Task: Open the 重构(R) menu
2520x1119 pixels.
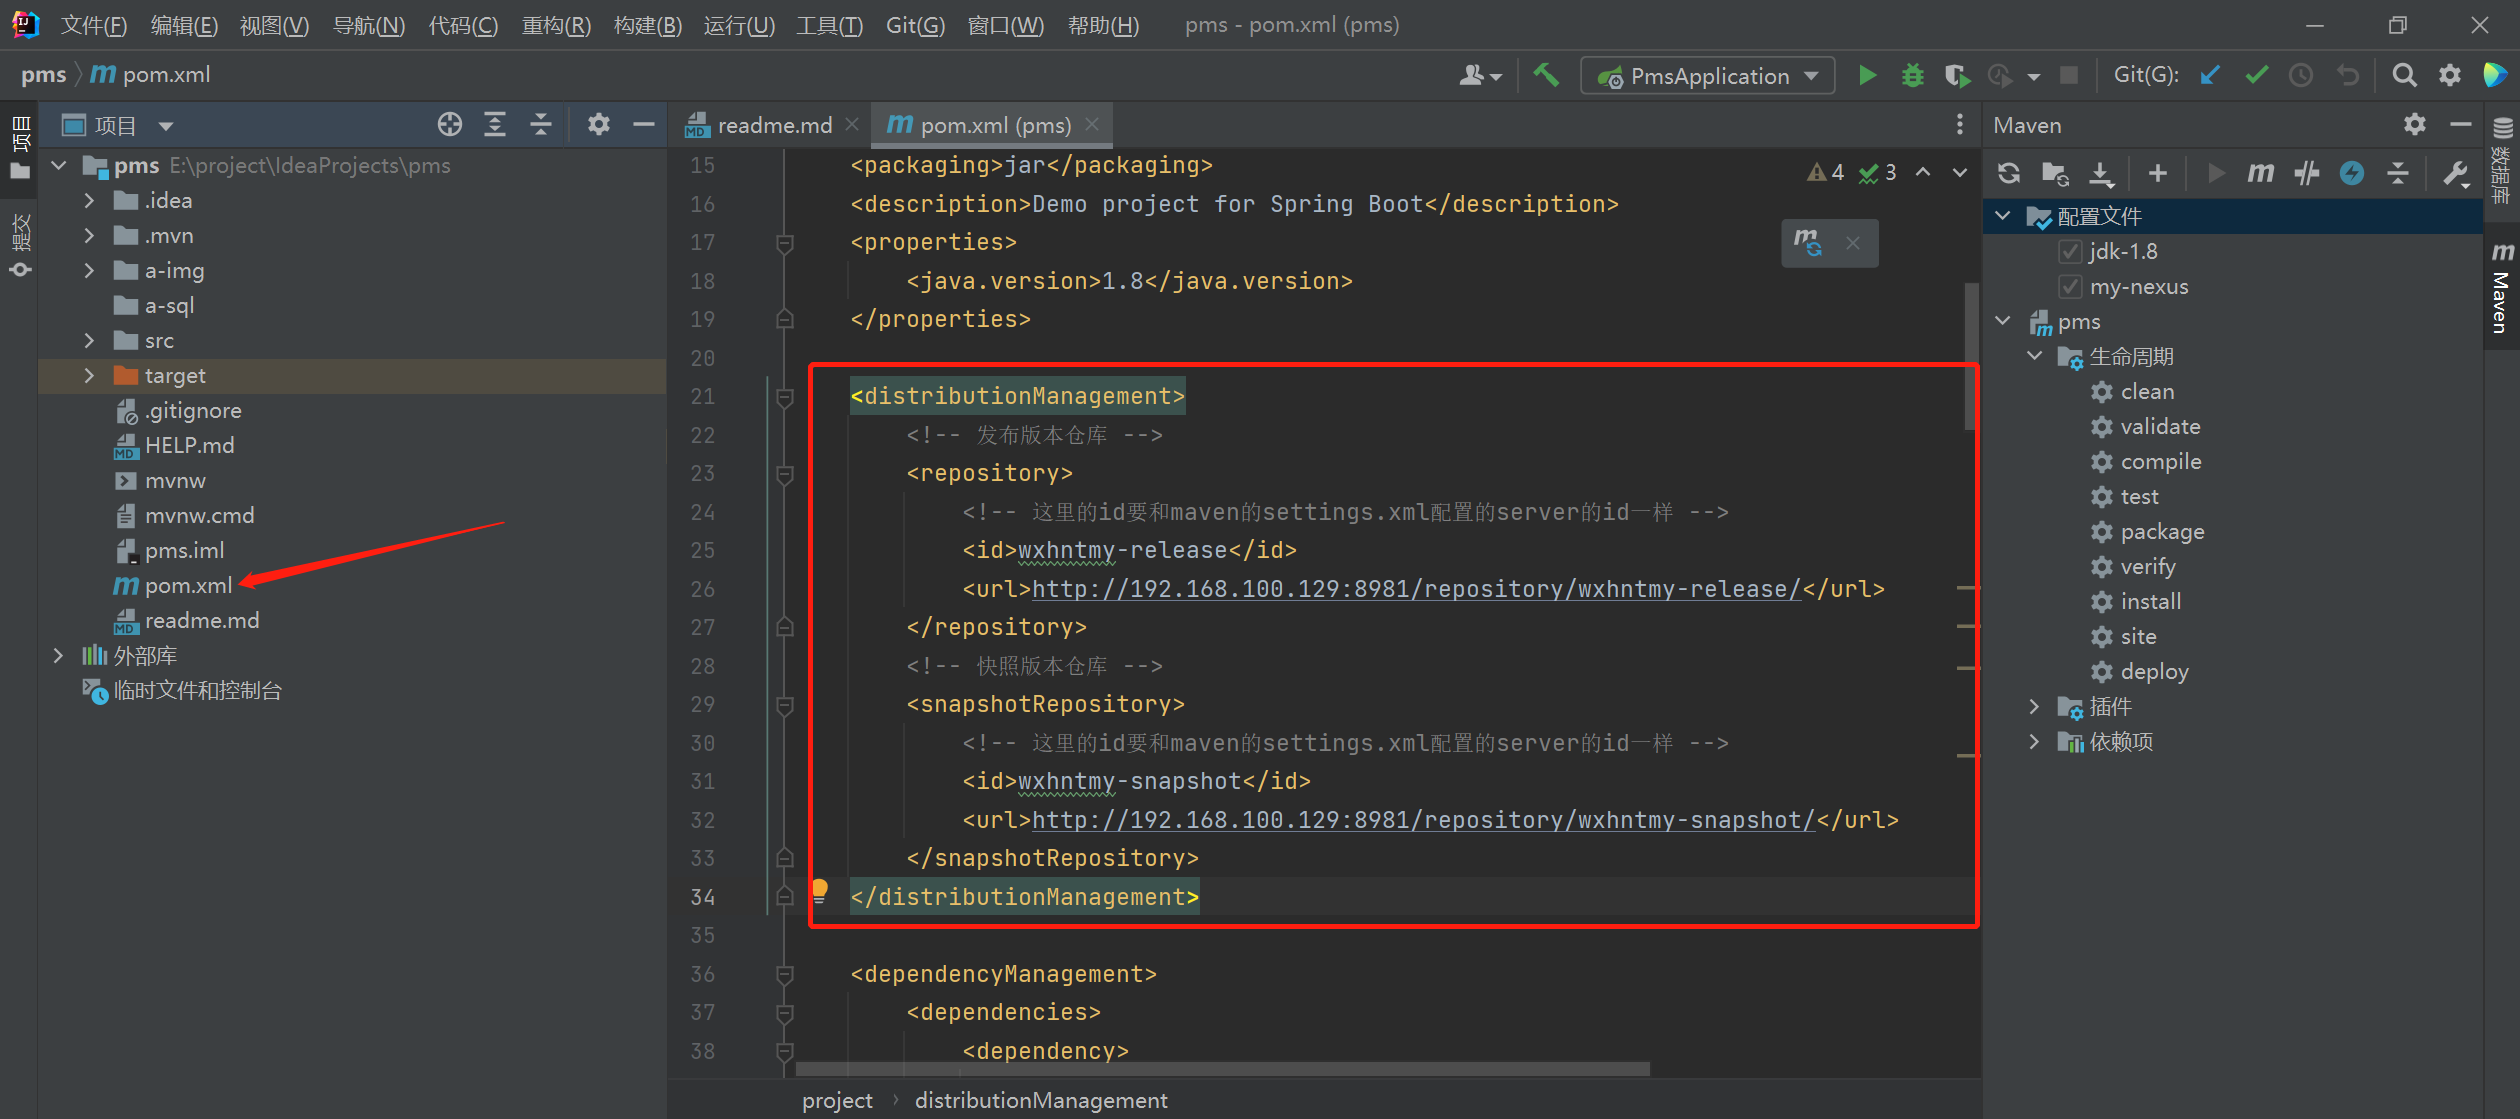Action: [556, 25]
